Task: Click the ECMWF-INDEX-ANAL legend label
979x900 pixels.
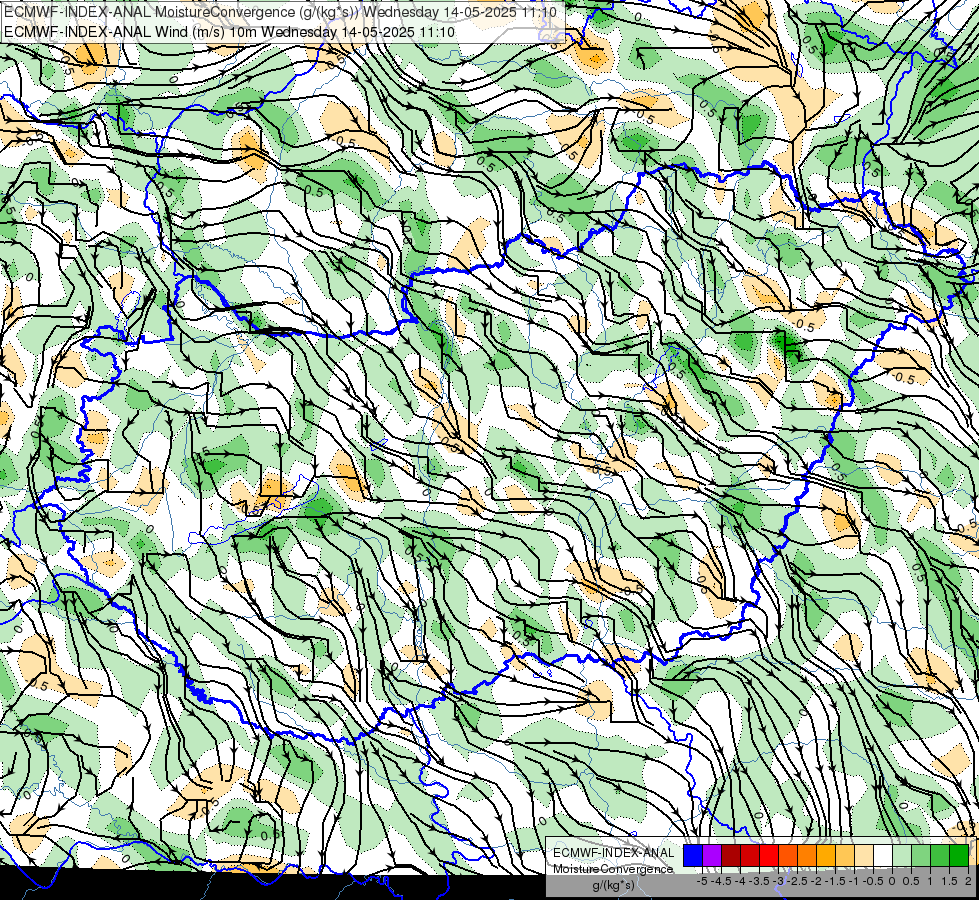Action: click(x=613, y=853)
